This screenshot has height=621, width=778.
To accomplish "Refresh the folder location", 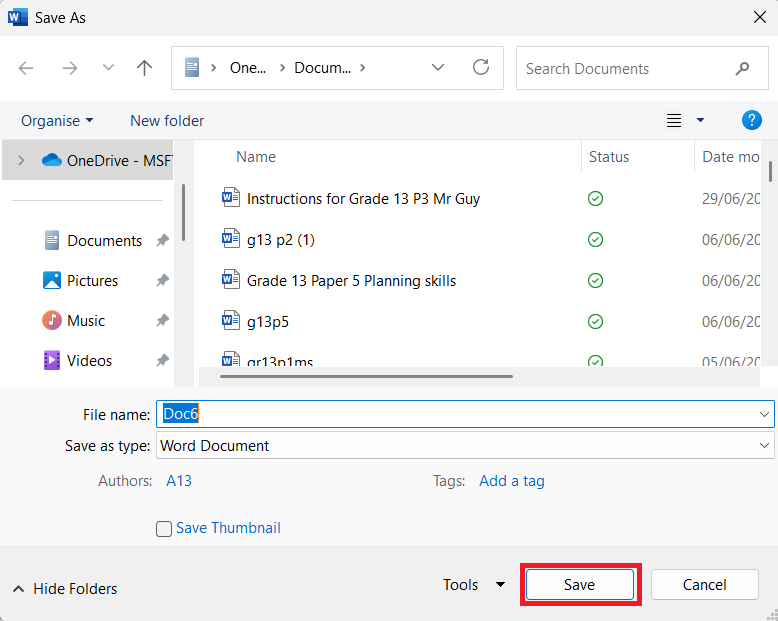I will 480,67.
